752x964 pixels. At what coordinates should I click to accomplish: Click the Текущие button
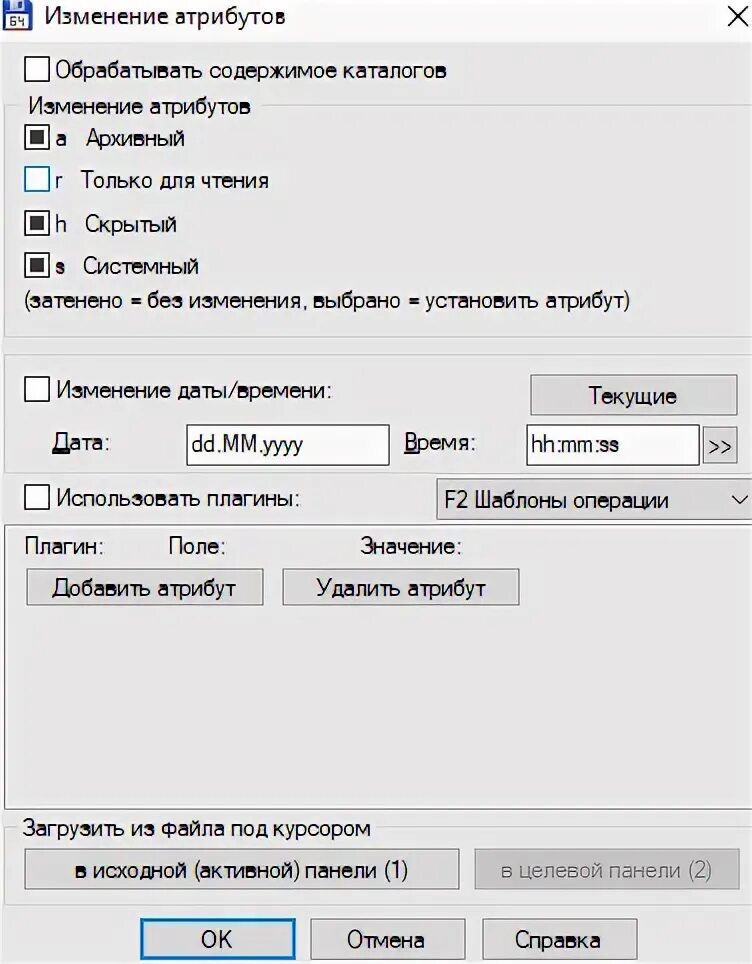(633, 395)
